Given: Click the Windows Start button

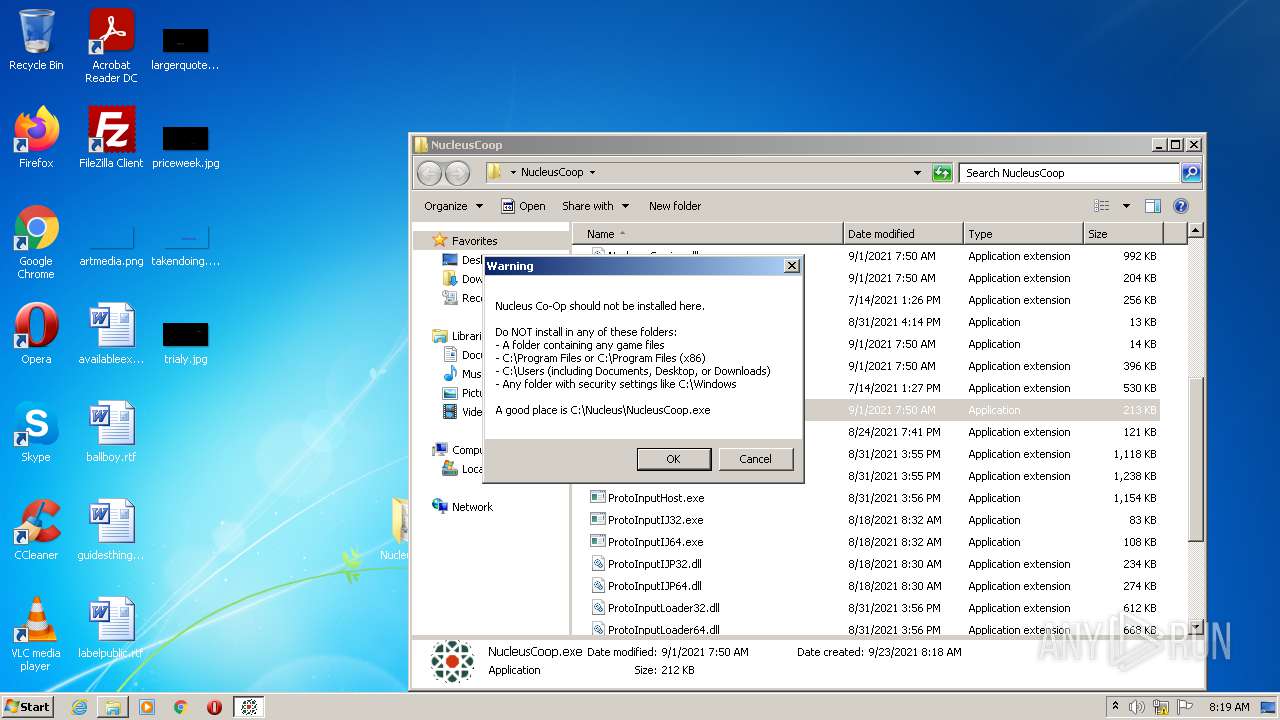Looking at the screenshot, I should pyautogui.click(x=28, y=706).
